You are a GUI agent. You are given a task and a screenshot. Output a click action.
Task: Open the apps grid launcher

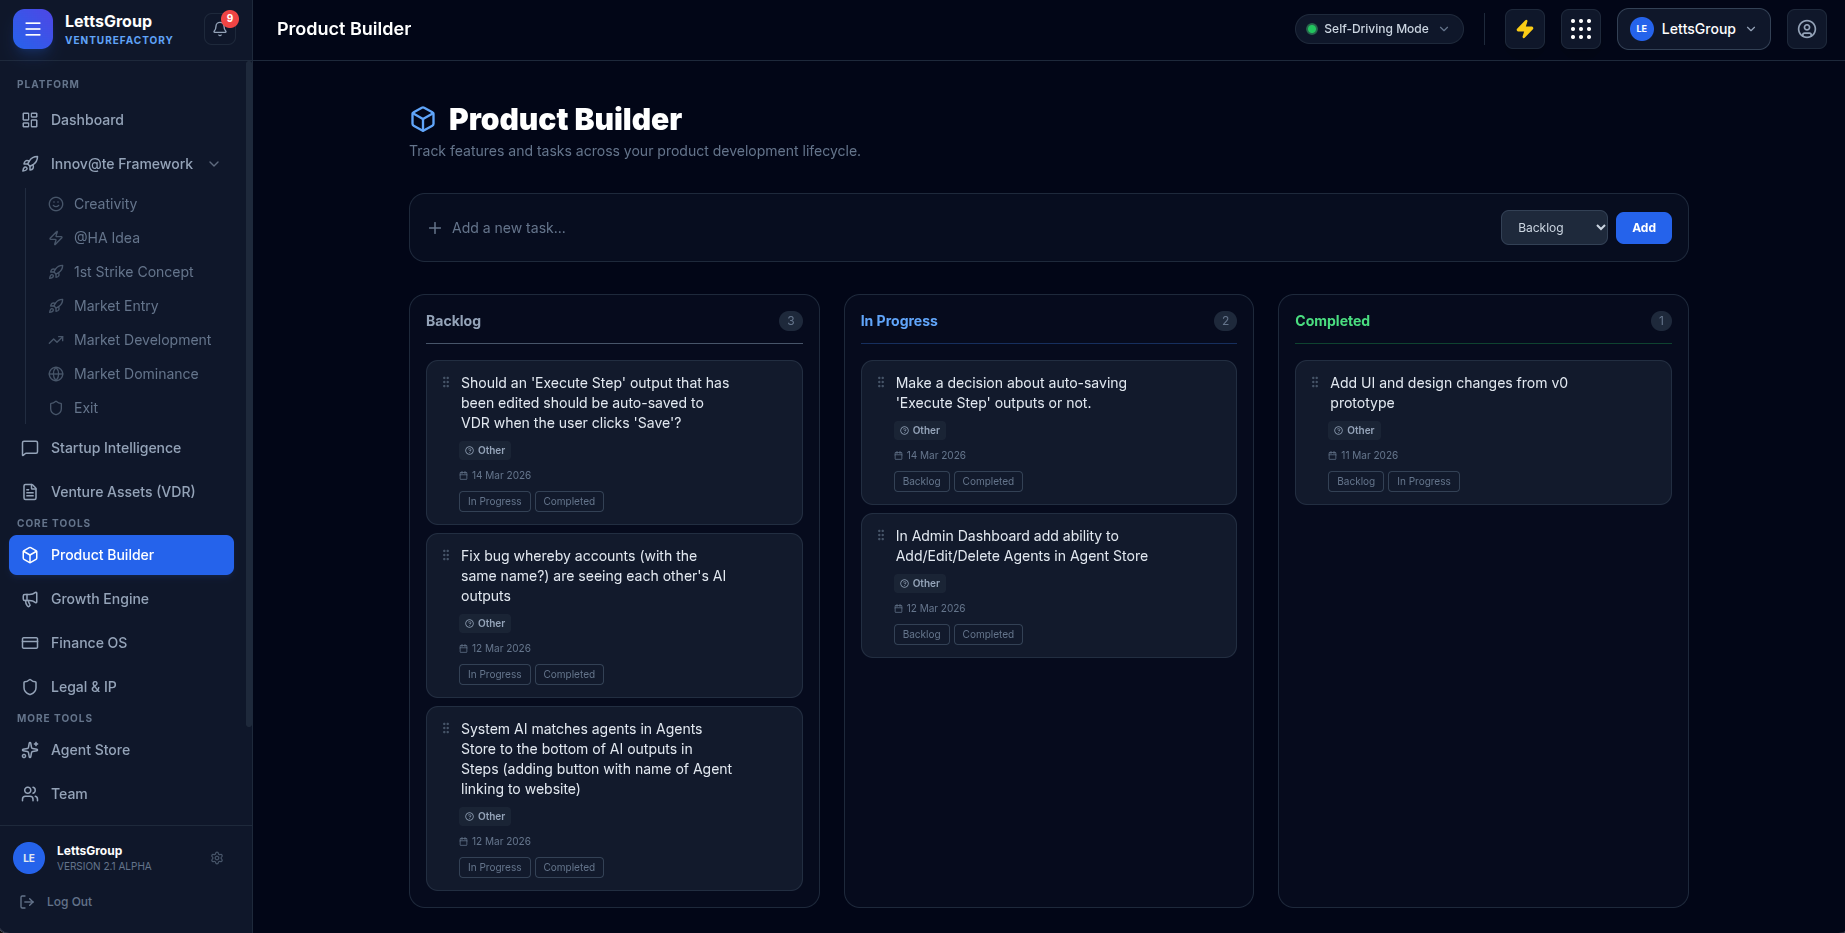click(1580, 29)
